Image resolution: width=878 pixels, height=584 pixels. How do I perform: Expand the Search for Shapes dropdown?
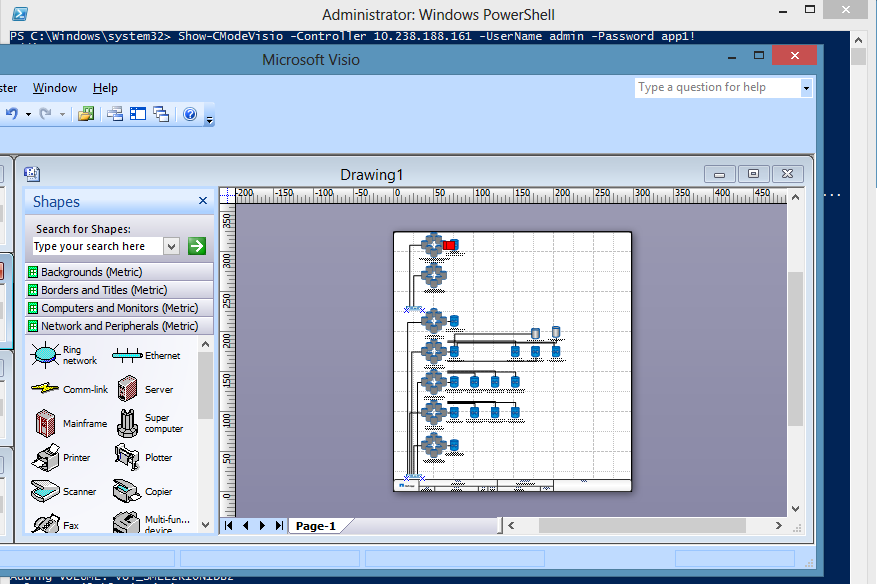pos(171,246)
